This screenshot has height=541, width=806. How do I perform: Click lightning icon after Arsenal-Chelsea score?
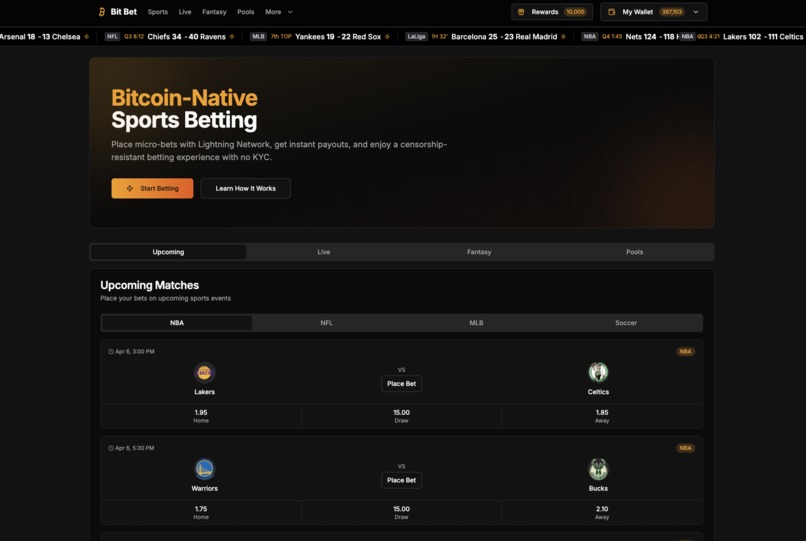(86, 37)
